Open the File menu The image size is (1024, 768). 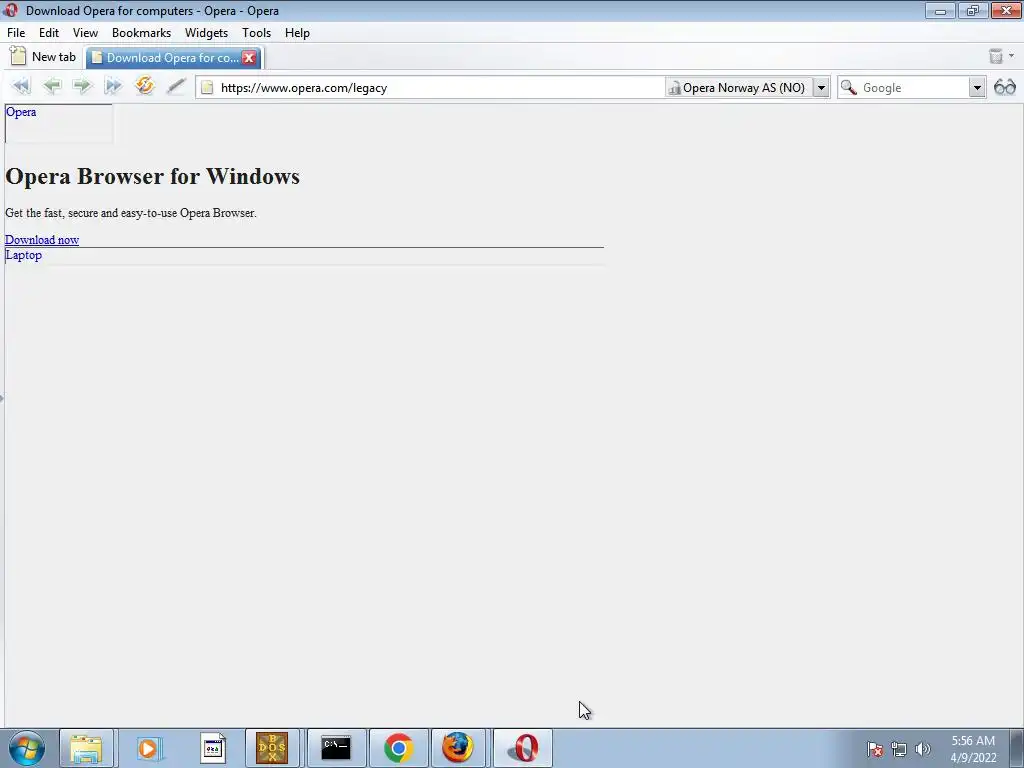tap(16, 33)
